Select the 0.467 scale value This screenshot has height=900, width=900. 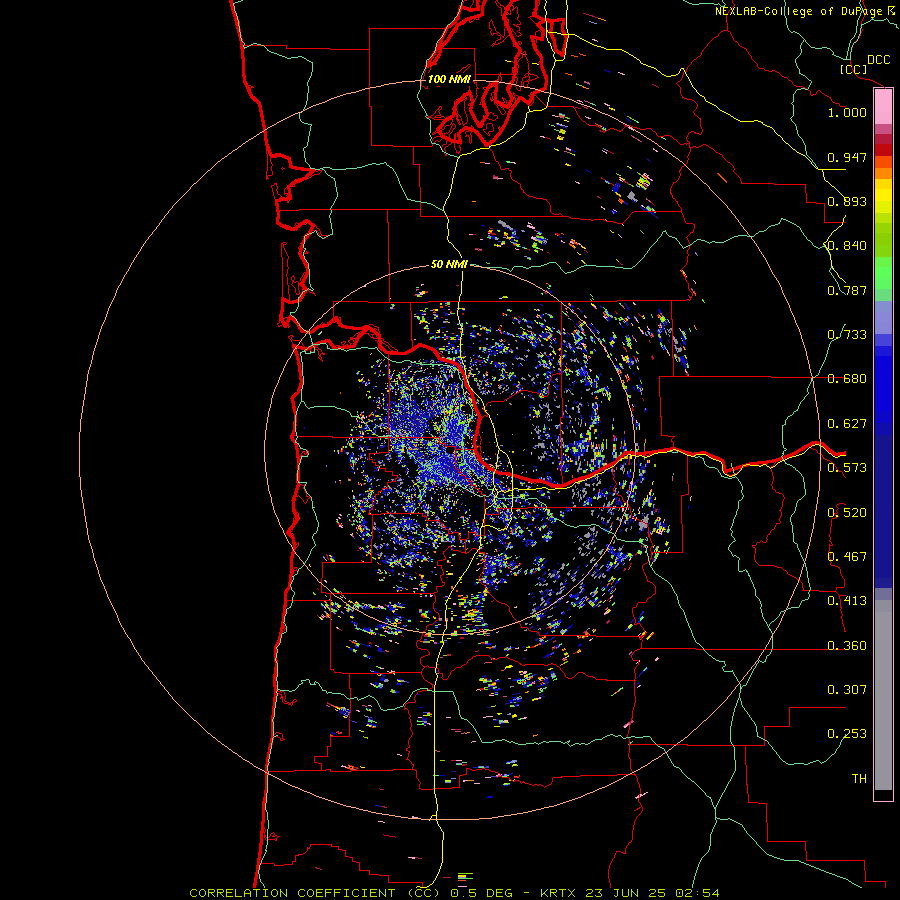point(847,557)
